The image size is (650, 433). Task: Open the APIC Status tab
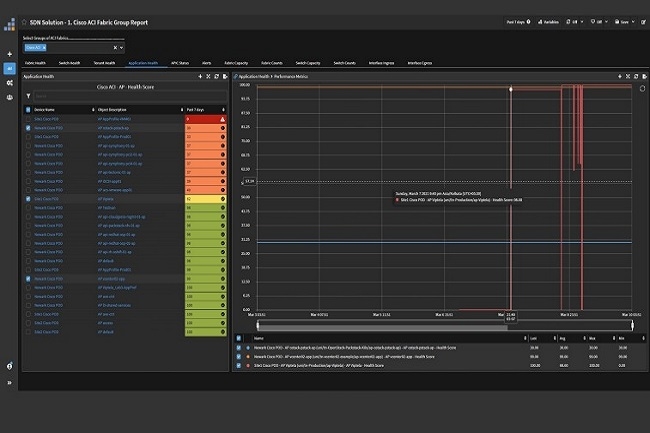180,63
